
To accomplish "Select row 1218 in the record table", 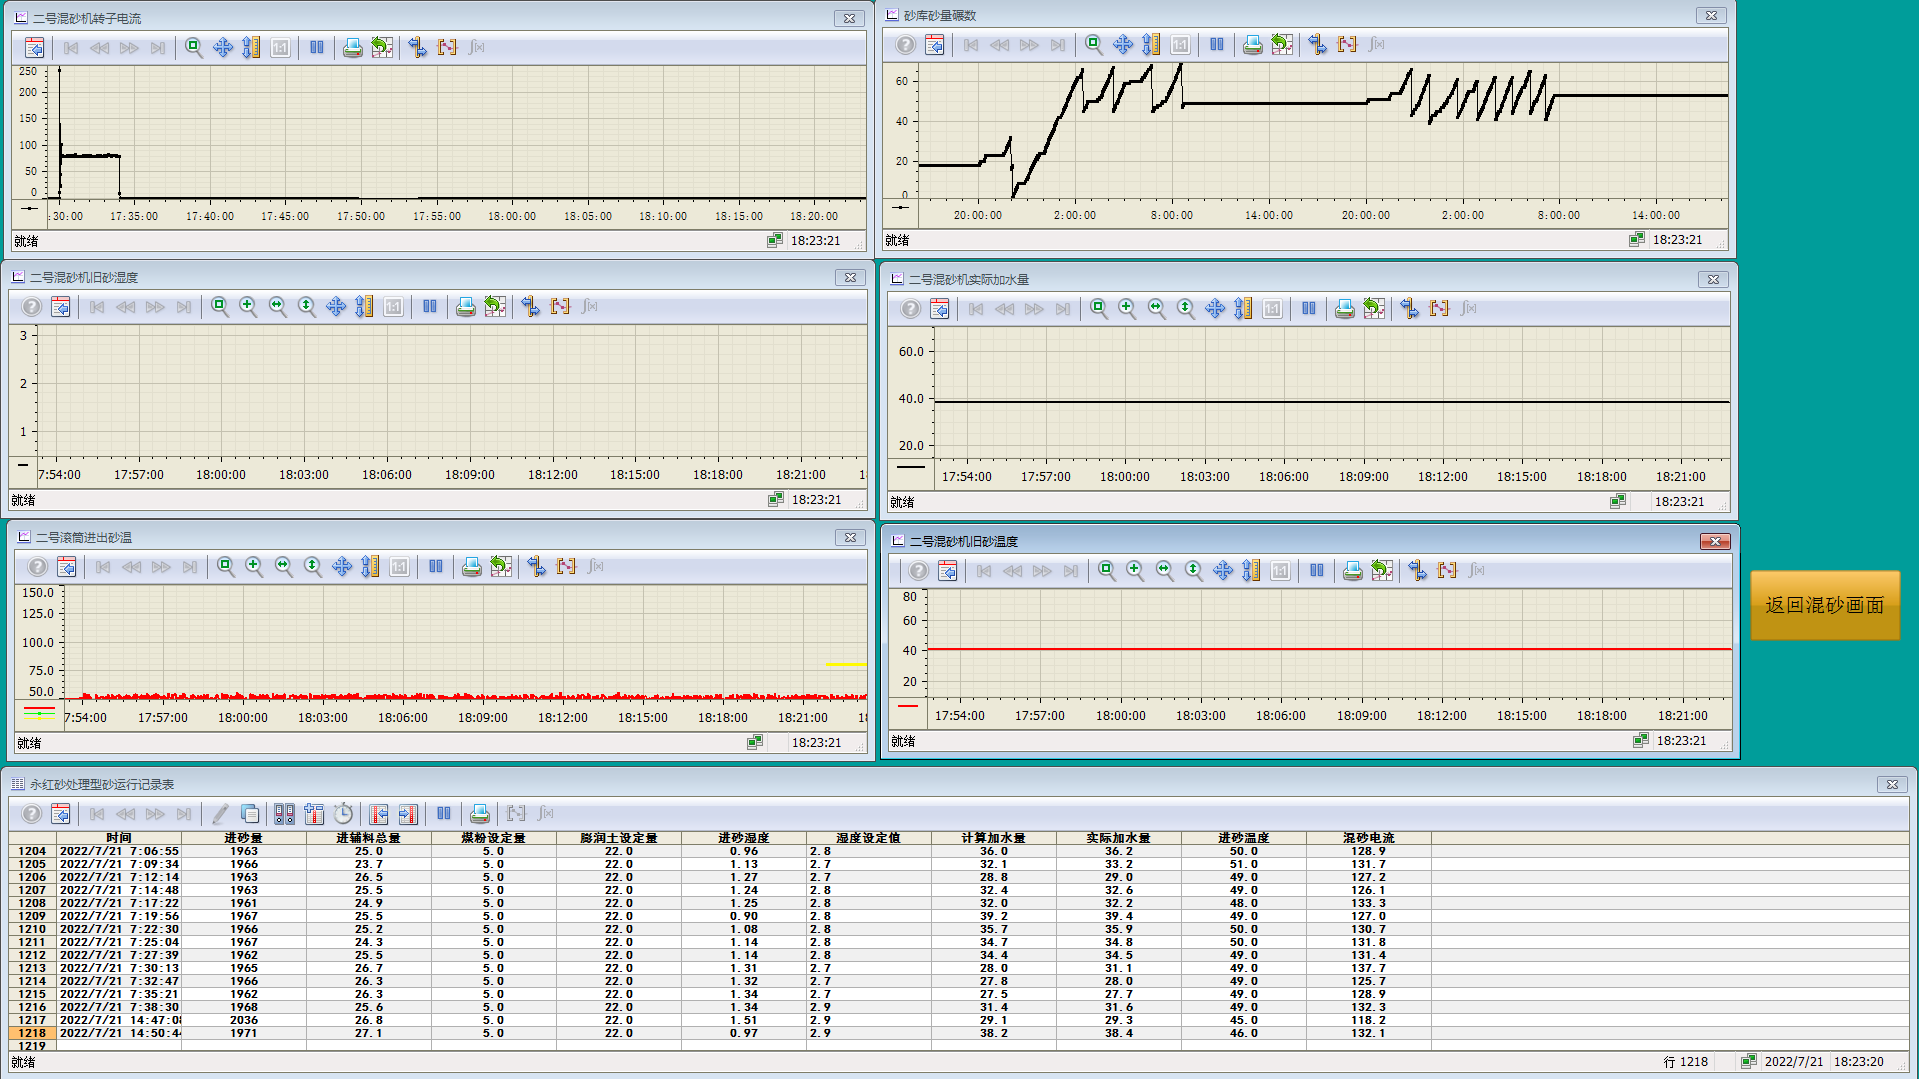I will (x=32, y=1033).
